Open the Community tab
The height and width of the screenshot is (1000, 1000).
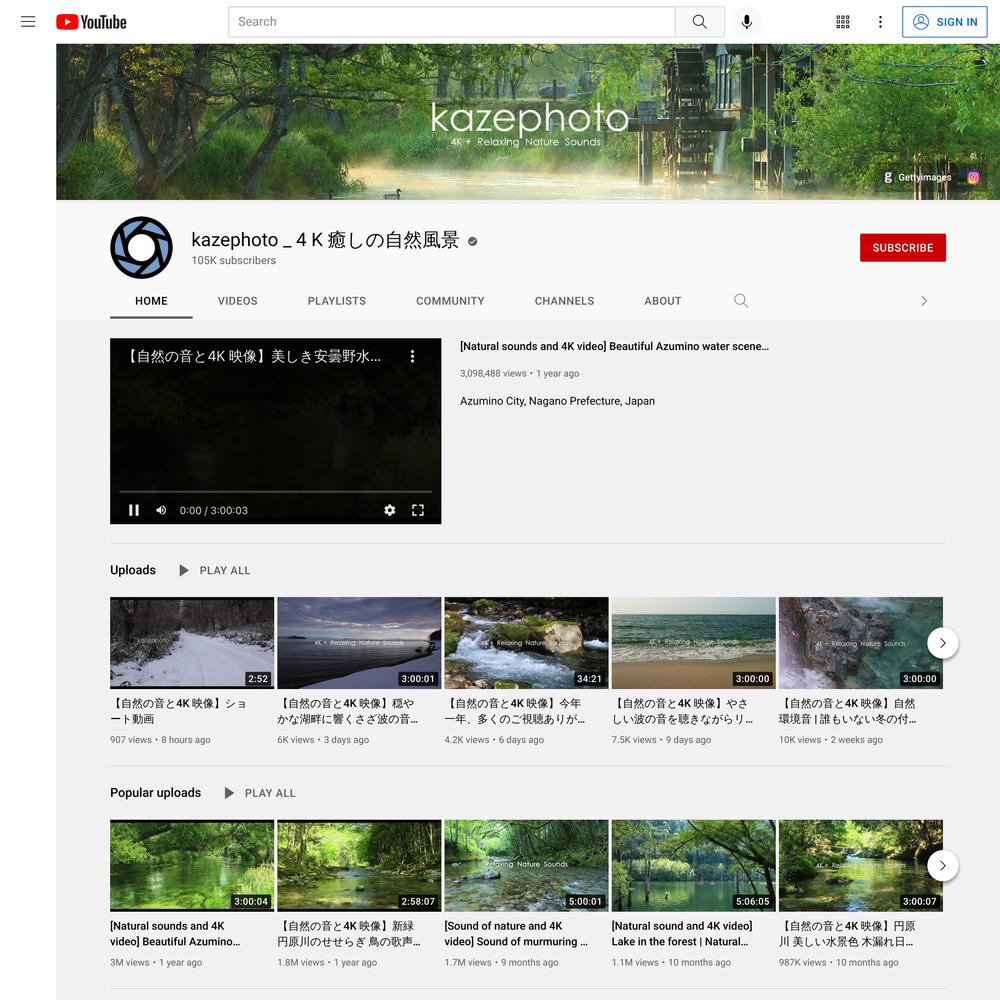tap(450, 301)
